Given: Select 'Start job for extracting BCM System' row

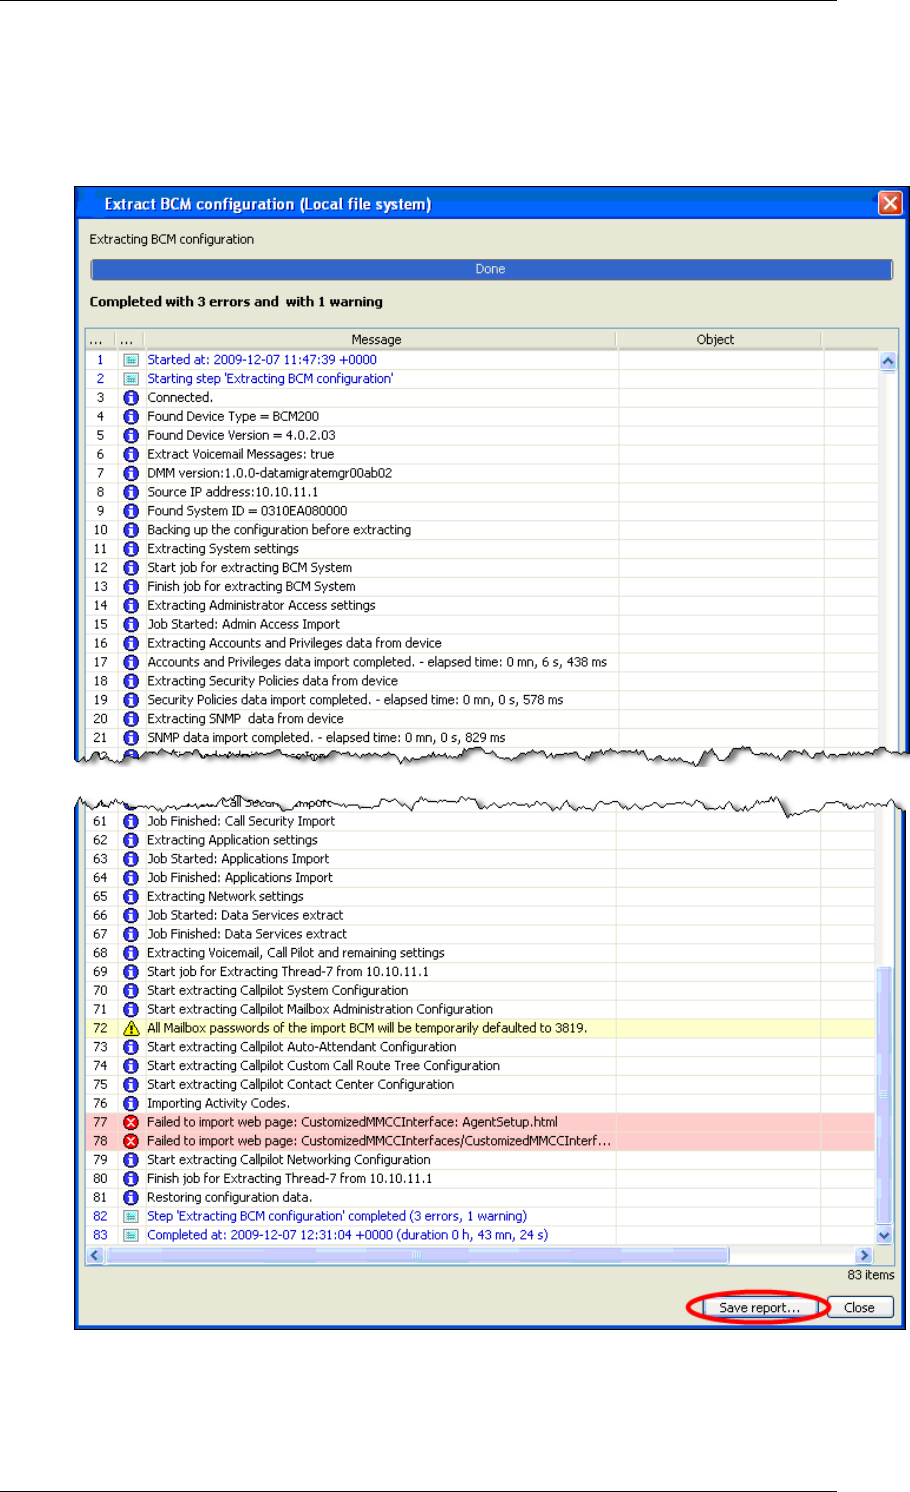Looking at the screenshot, I should pos(482,568).
